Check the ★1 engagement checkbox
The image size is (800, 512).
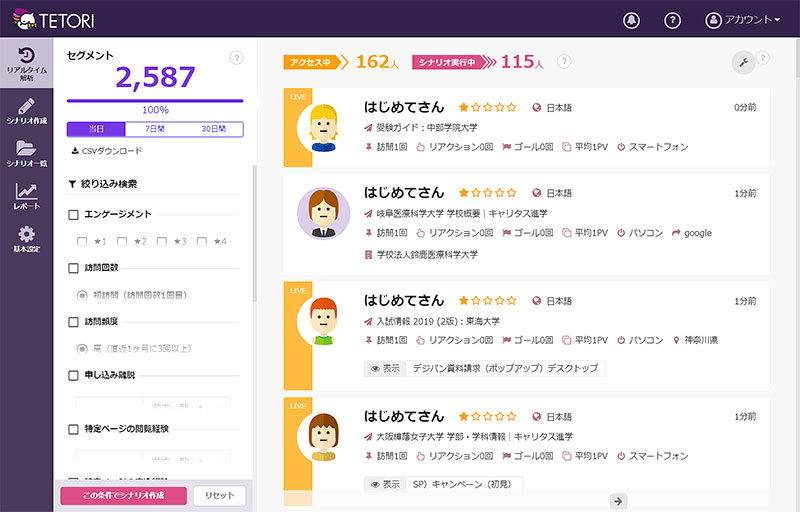82,242
